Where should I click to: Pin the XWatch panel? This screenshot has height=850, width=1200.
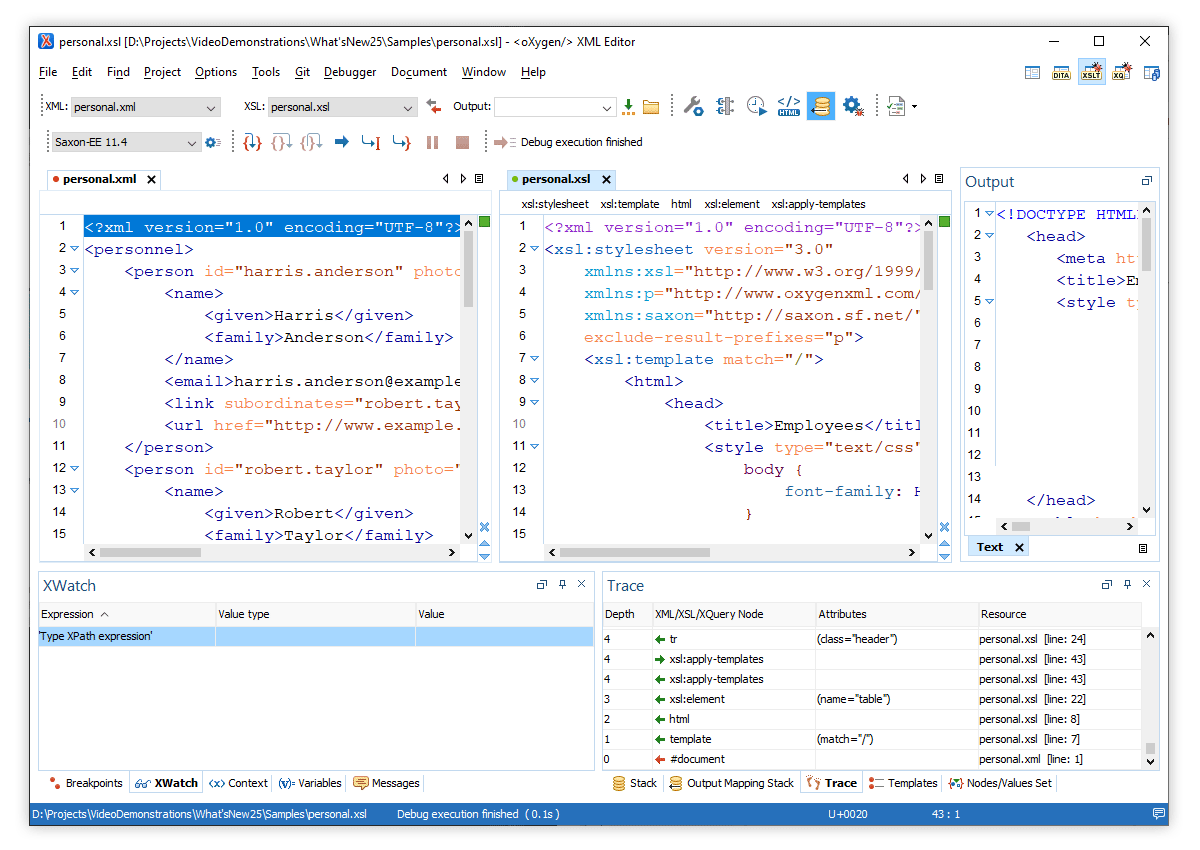(x=562, y=585)
